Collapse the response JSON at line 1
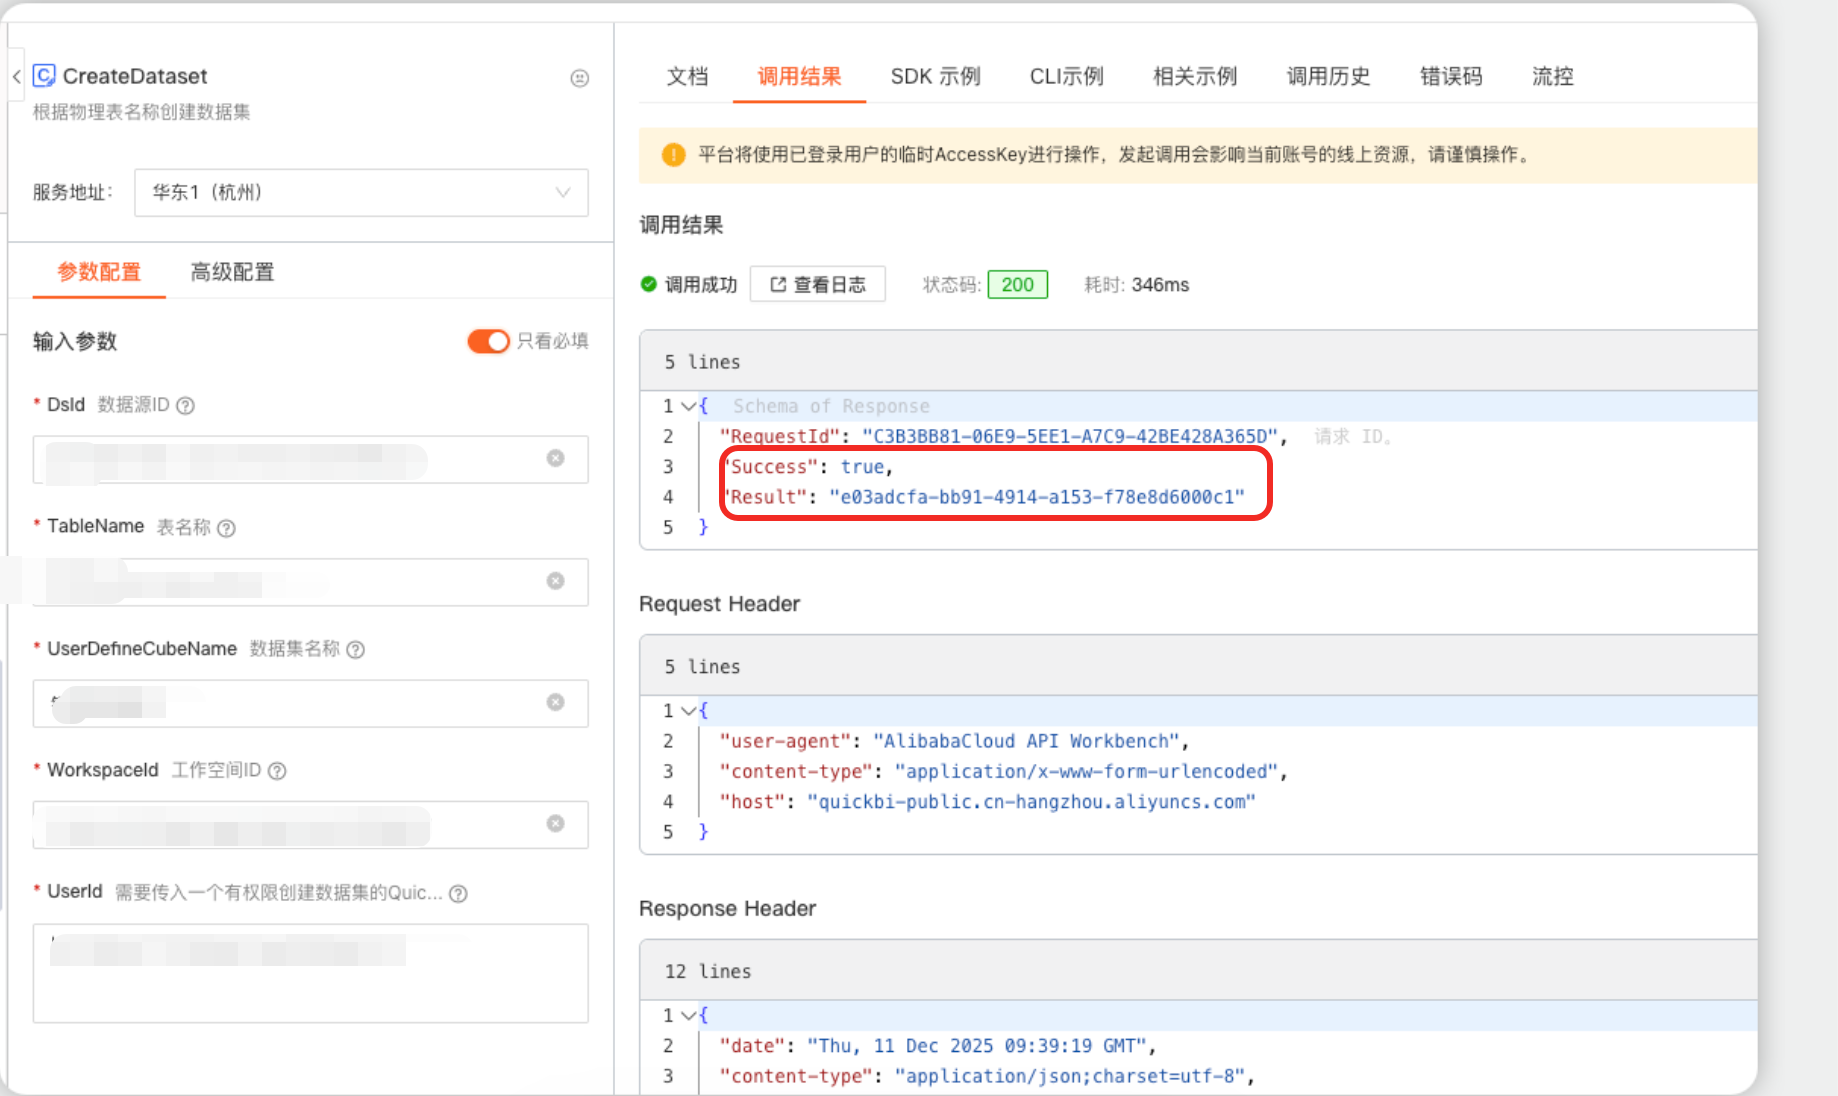1838x1096 pixels. tap(688, 406)
